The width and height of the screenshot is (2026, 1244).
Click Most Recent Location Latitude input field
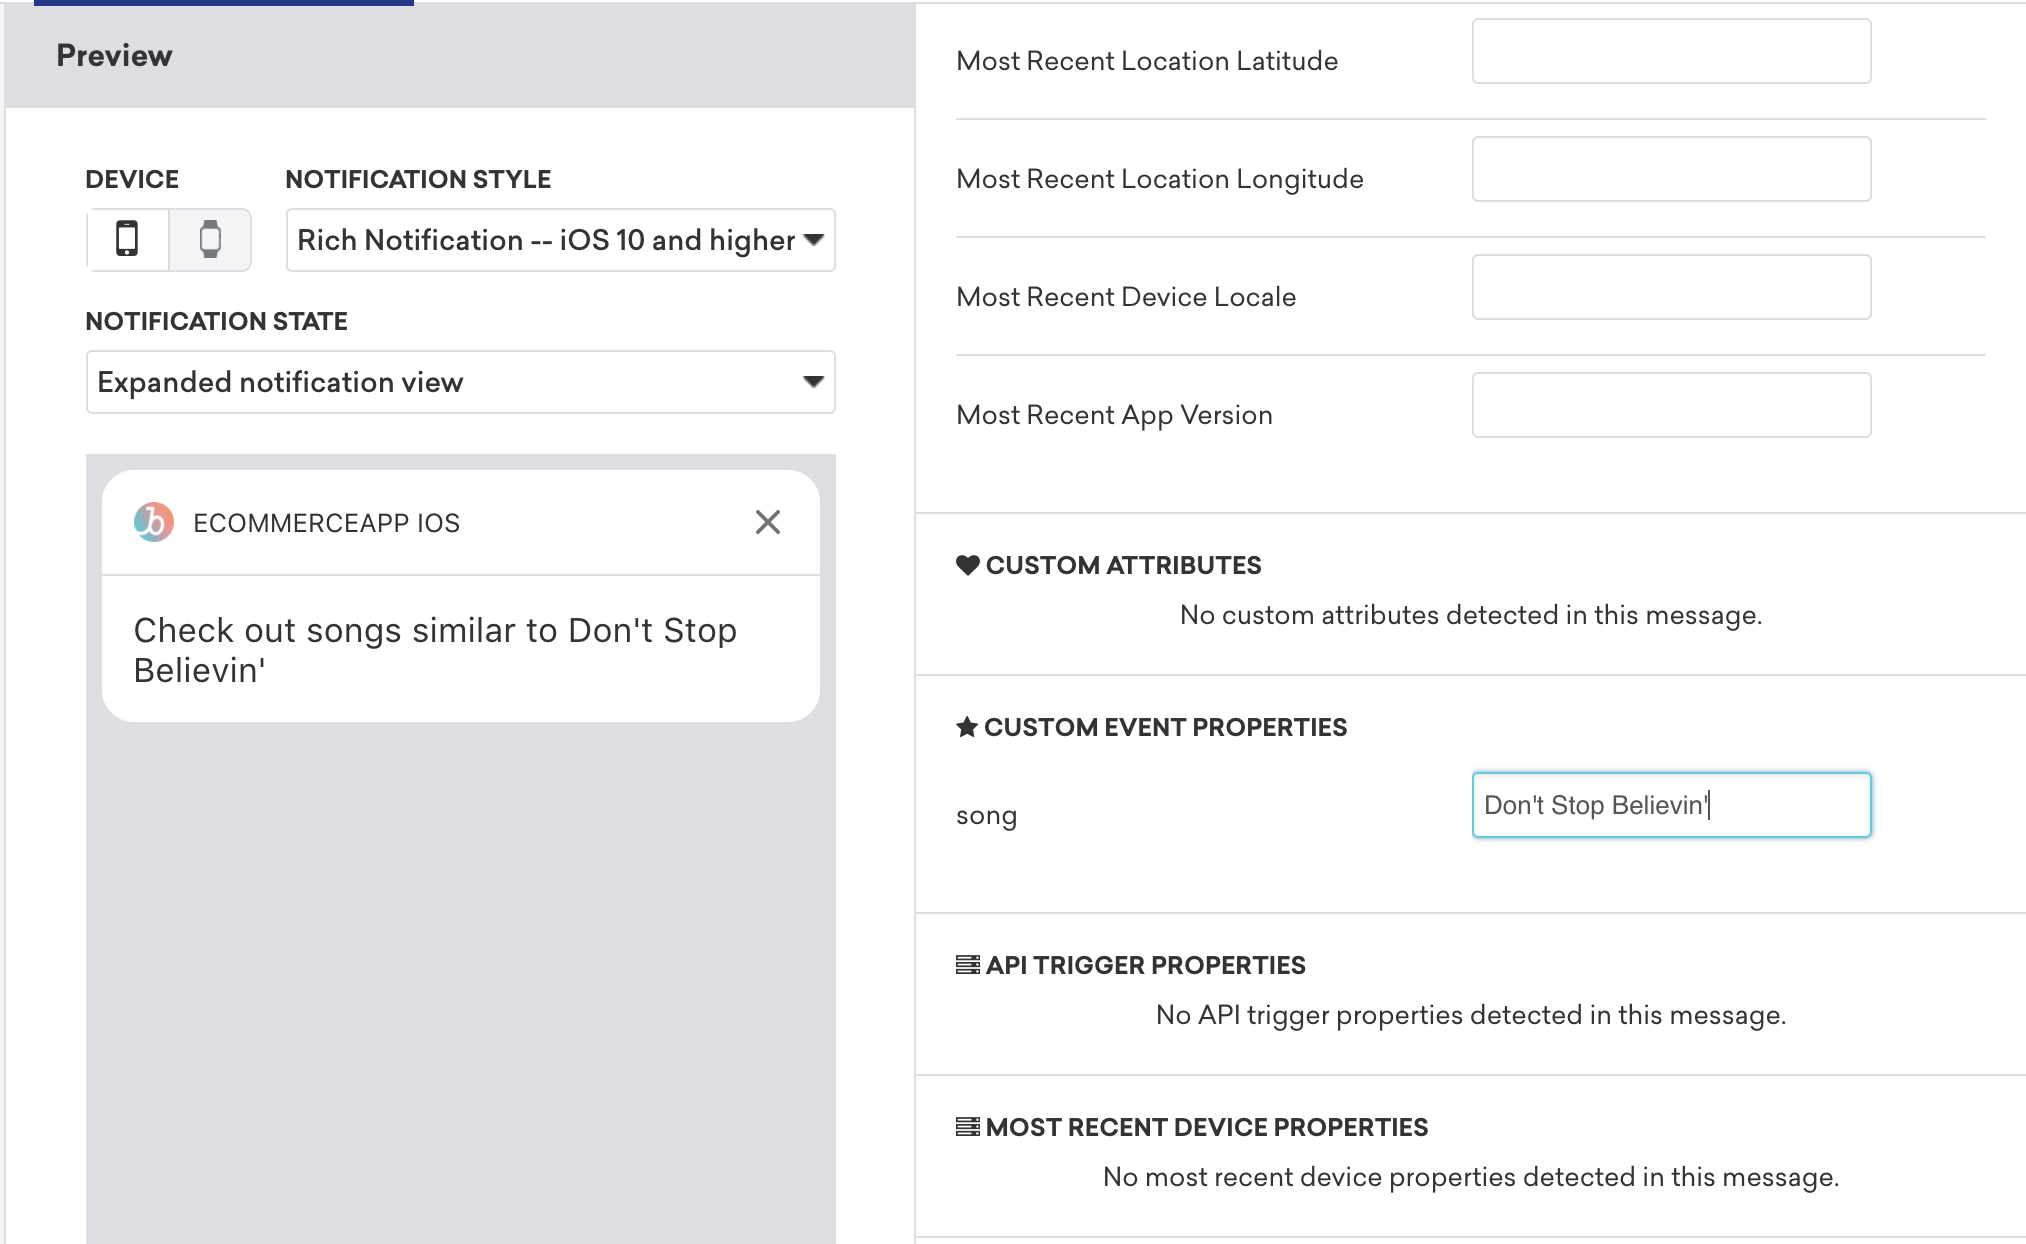1671,59
